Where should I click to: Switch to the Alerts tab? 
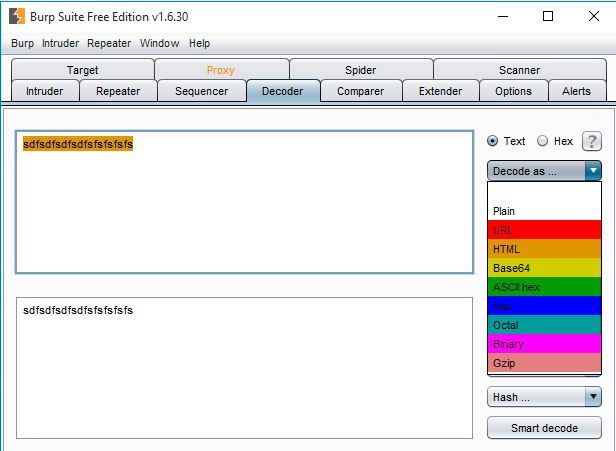coord(576,91)
